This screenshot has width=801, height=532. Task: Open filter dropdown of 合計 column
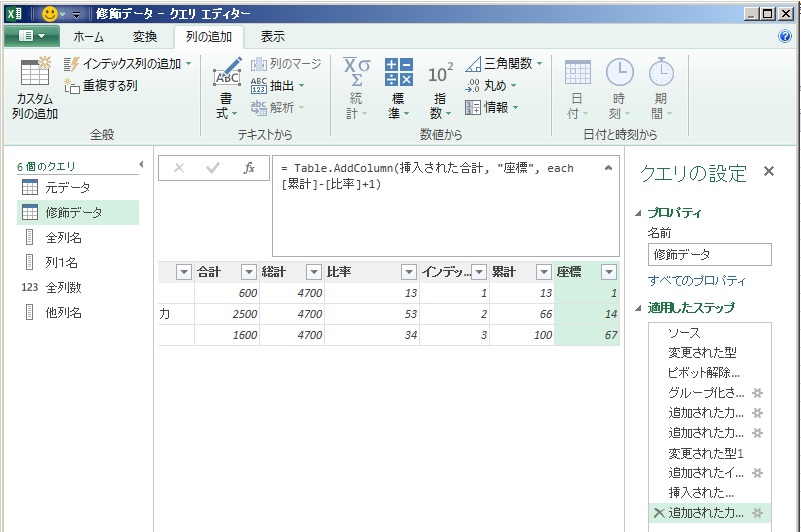[x=248, y=272]
